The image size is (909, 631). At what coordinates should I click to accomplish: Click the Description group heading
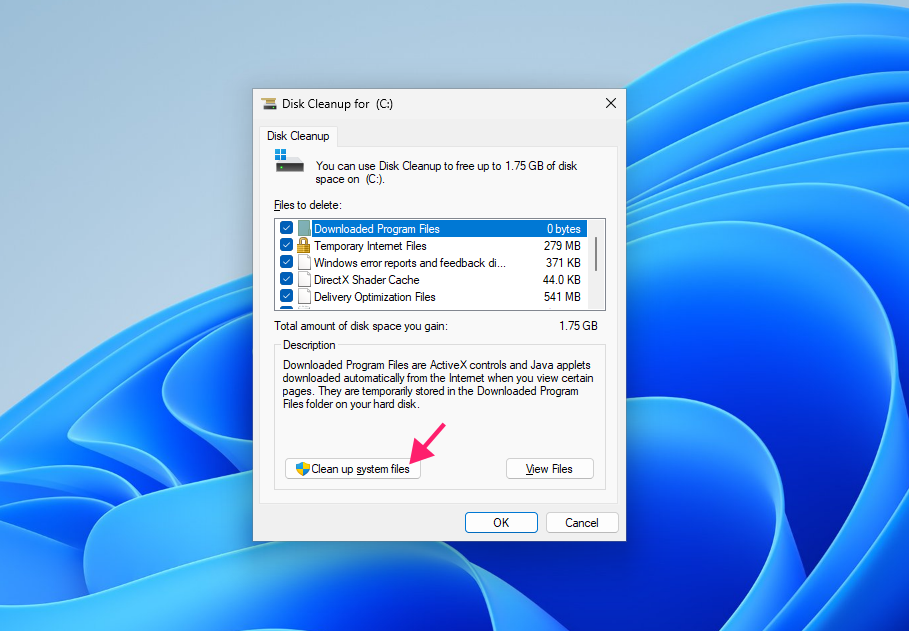pyautogui.click(x=309, y=345)
